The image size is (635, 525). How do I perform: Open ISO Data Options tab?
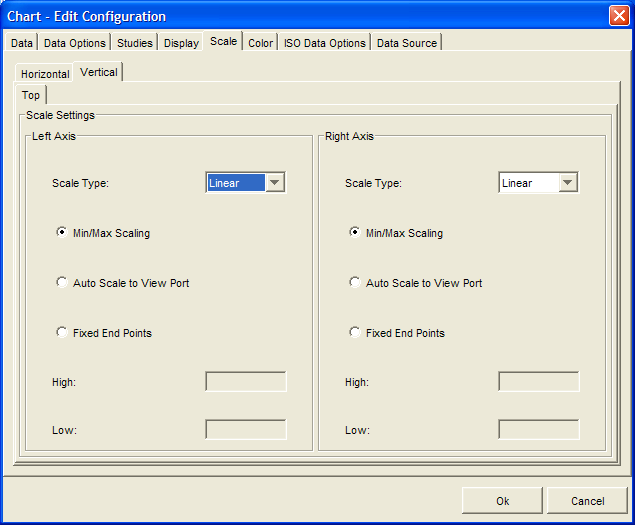pos(324,43)
